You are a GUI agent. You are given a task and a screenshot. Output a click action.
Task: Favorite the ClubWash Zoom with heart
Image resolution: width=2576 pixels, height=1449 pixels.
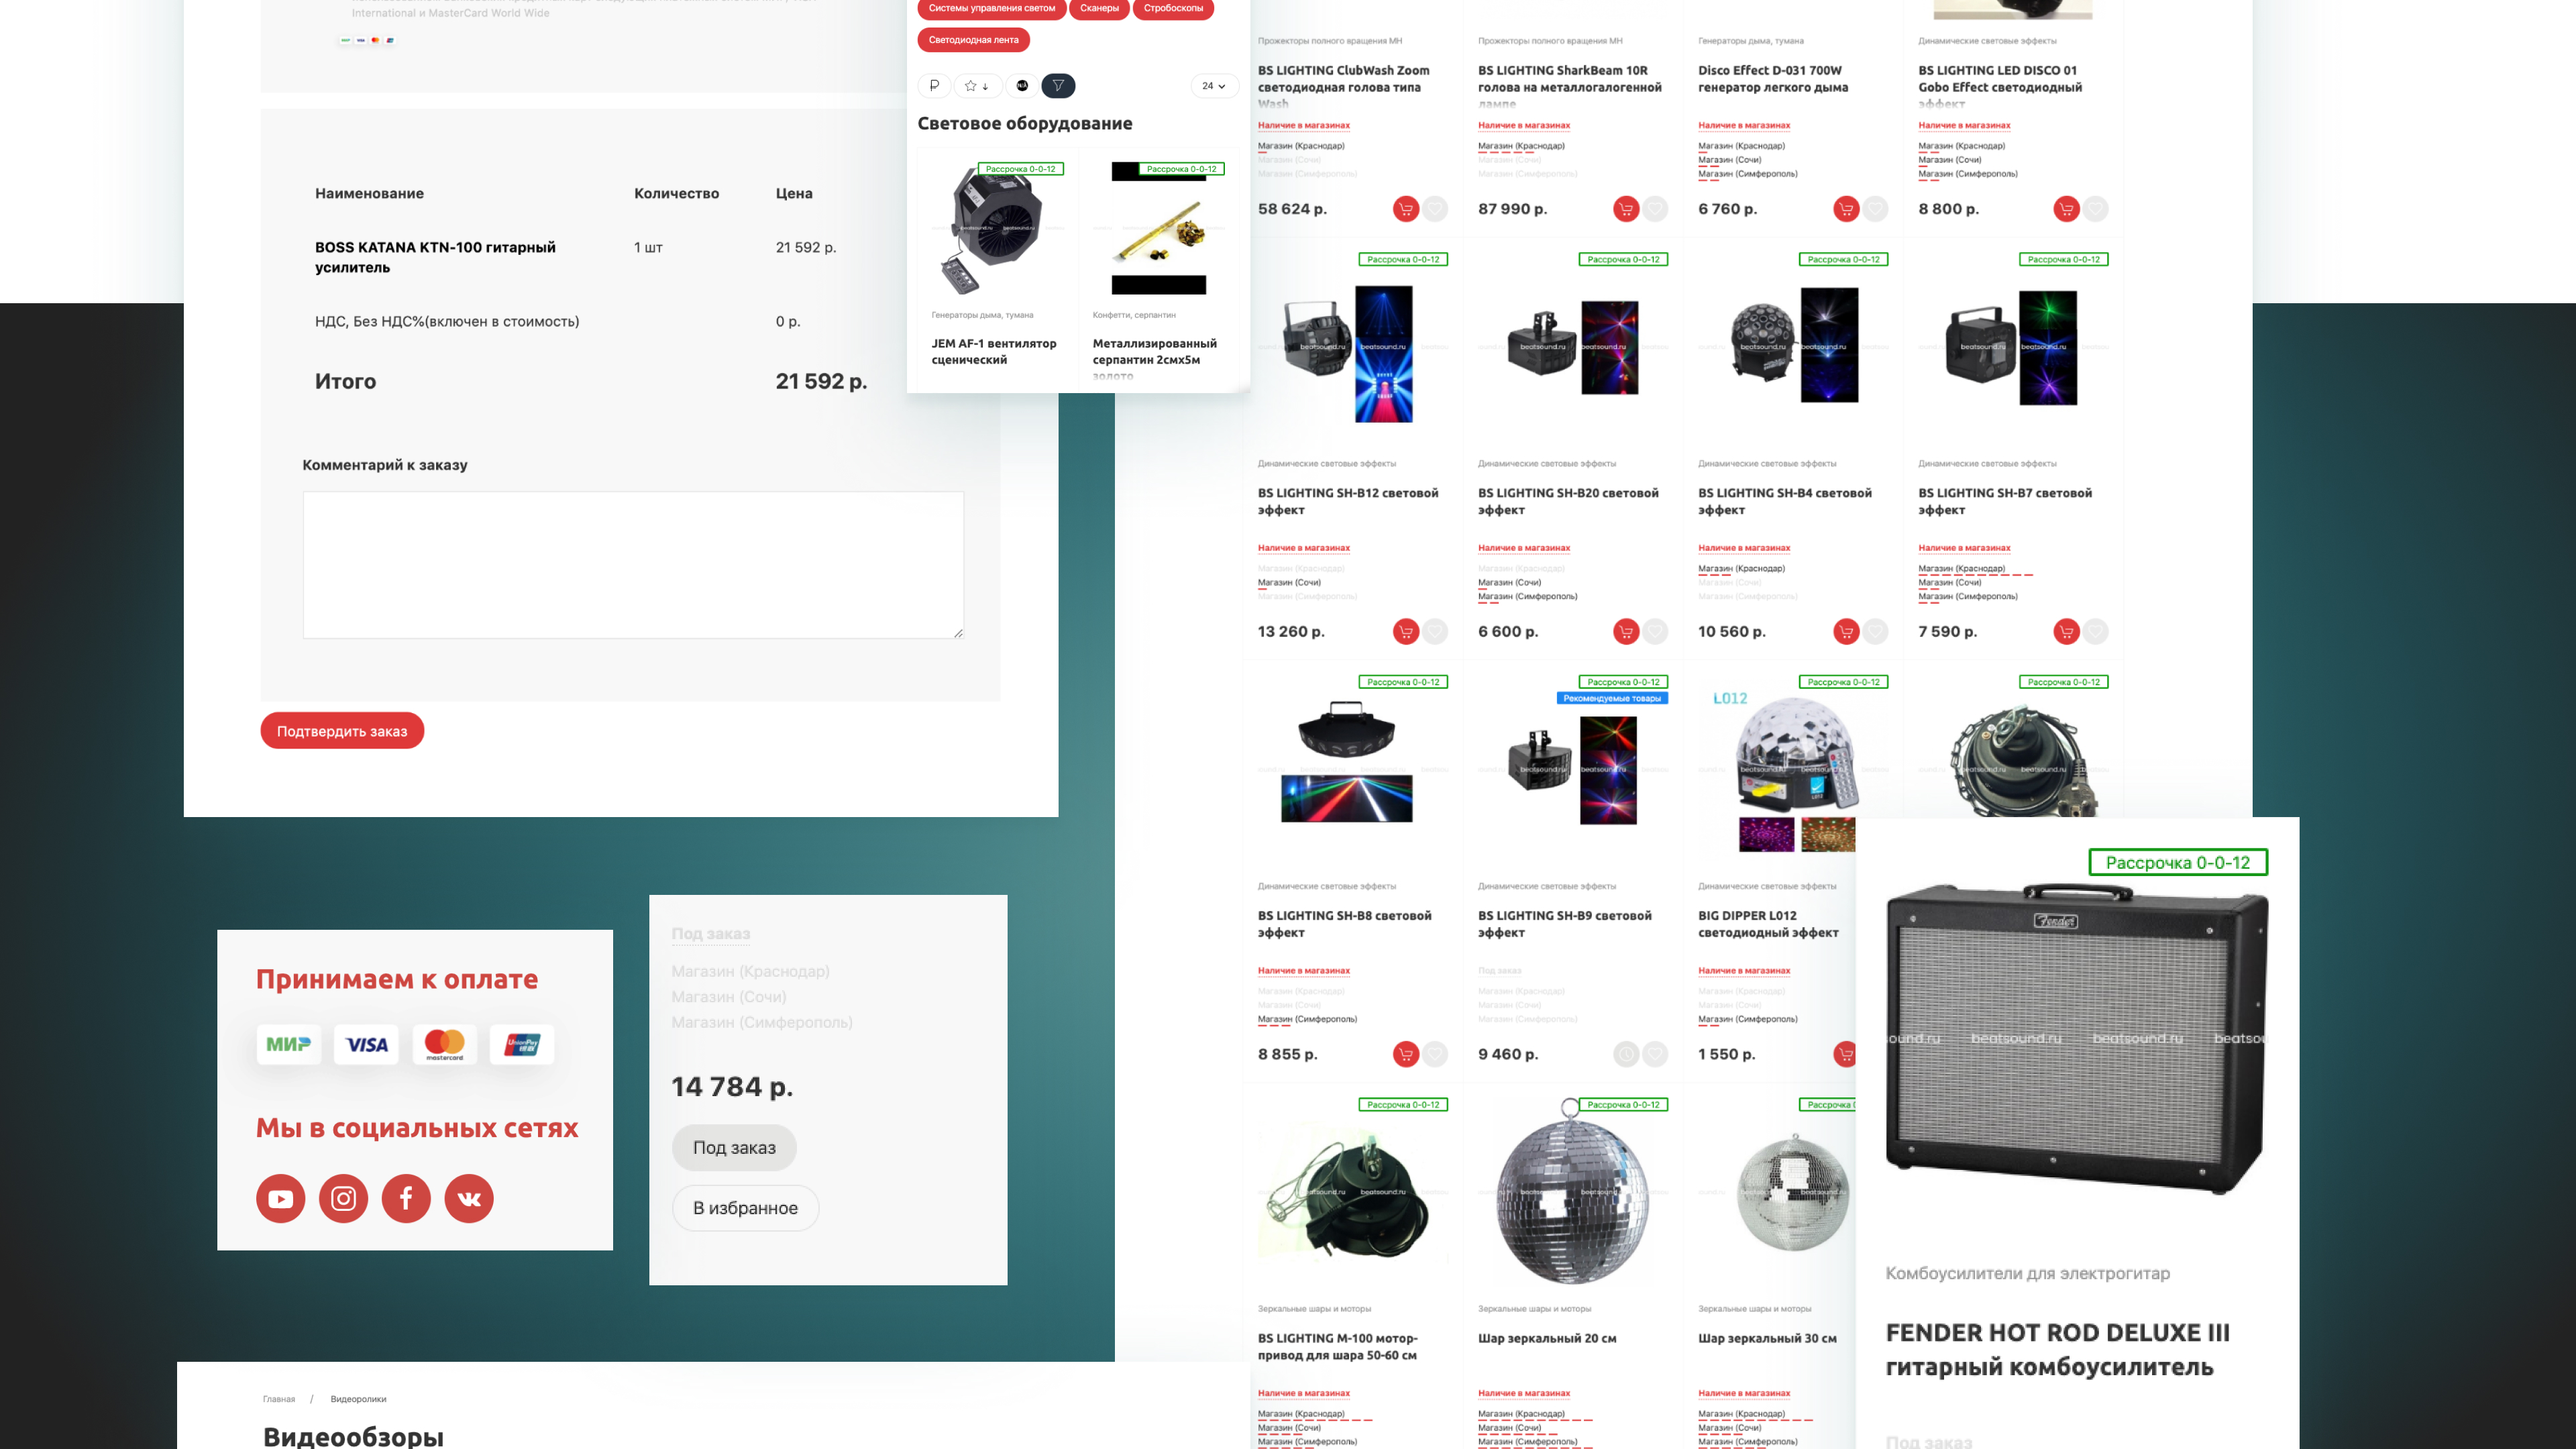(1436, 209)
